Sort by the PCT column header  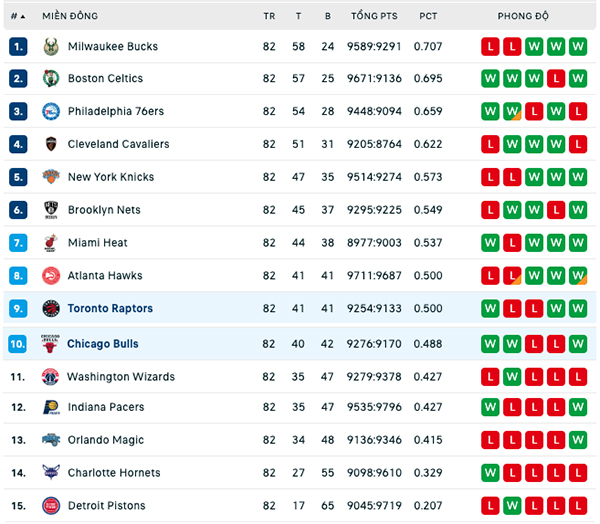(x=428, y=16)
